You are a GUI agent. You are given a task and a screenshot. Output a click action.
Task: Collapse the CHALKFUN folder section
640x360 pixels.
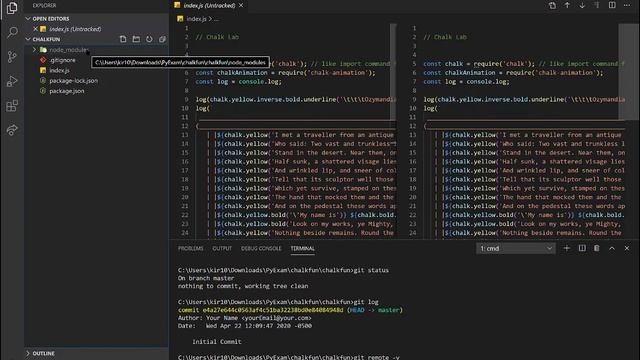pyautogui.click(x=28, y=39)
